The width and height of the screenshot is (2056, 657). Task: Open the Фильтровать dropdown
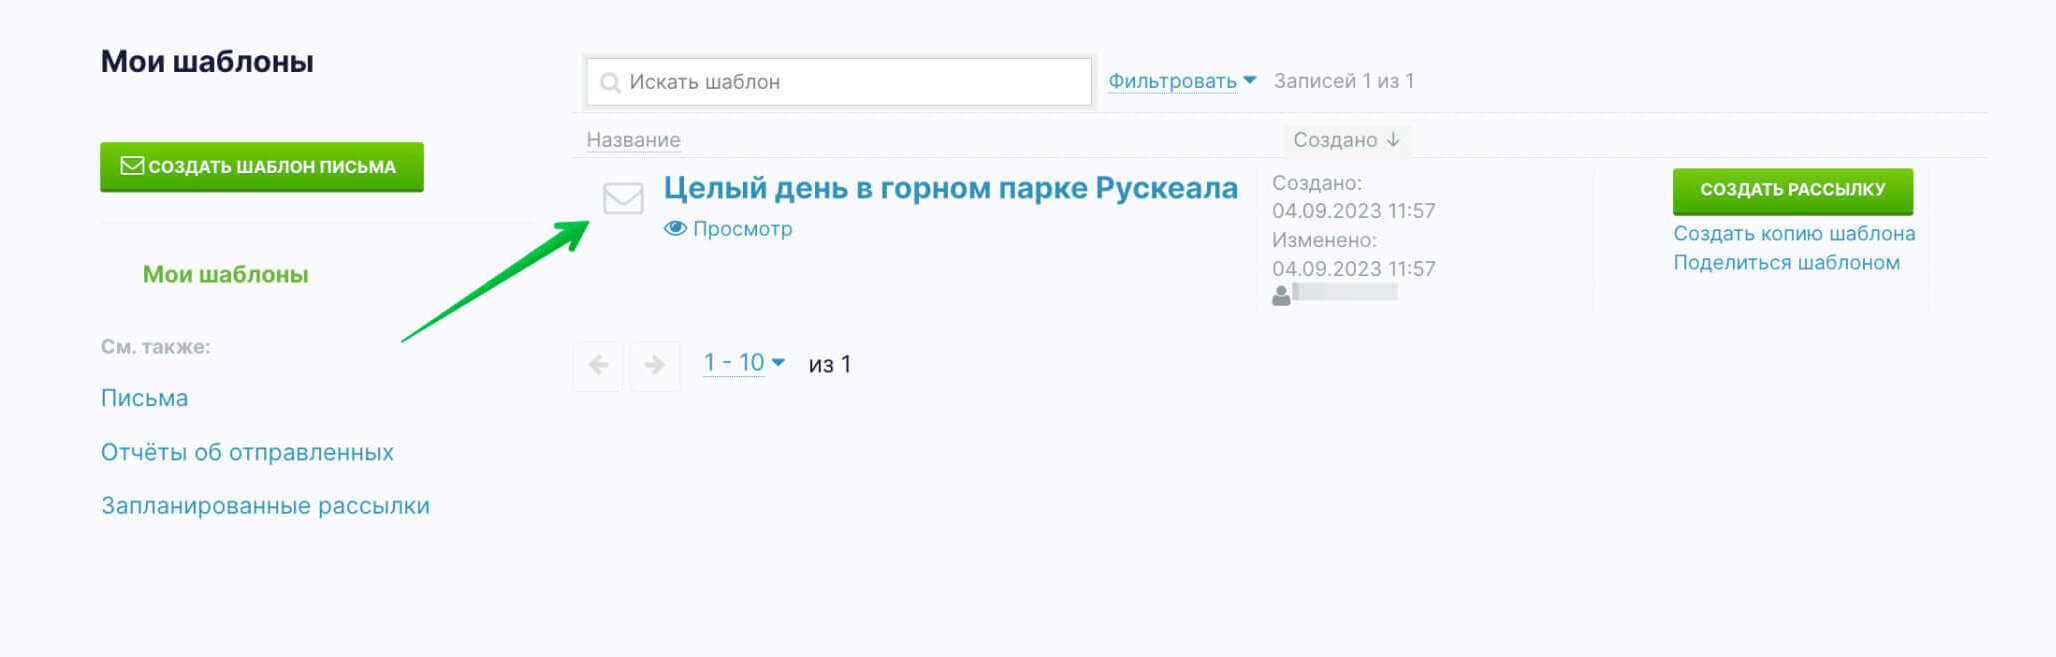1182,81
